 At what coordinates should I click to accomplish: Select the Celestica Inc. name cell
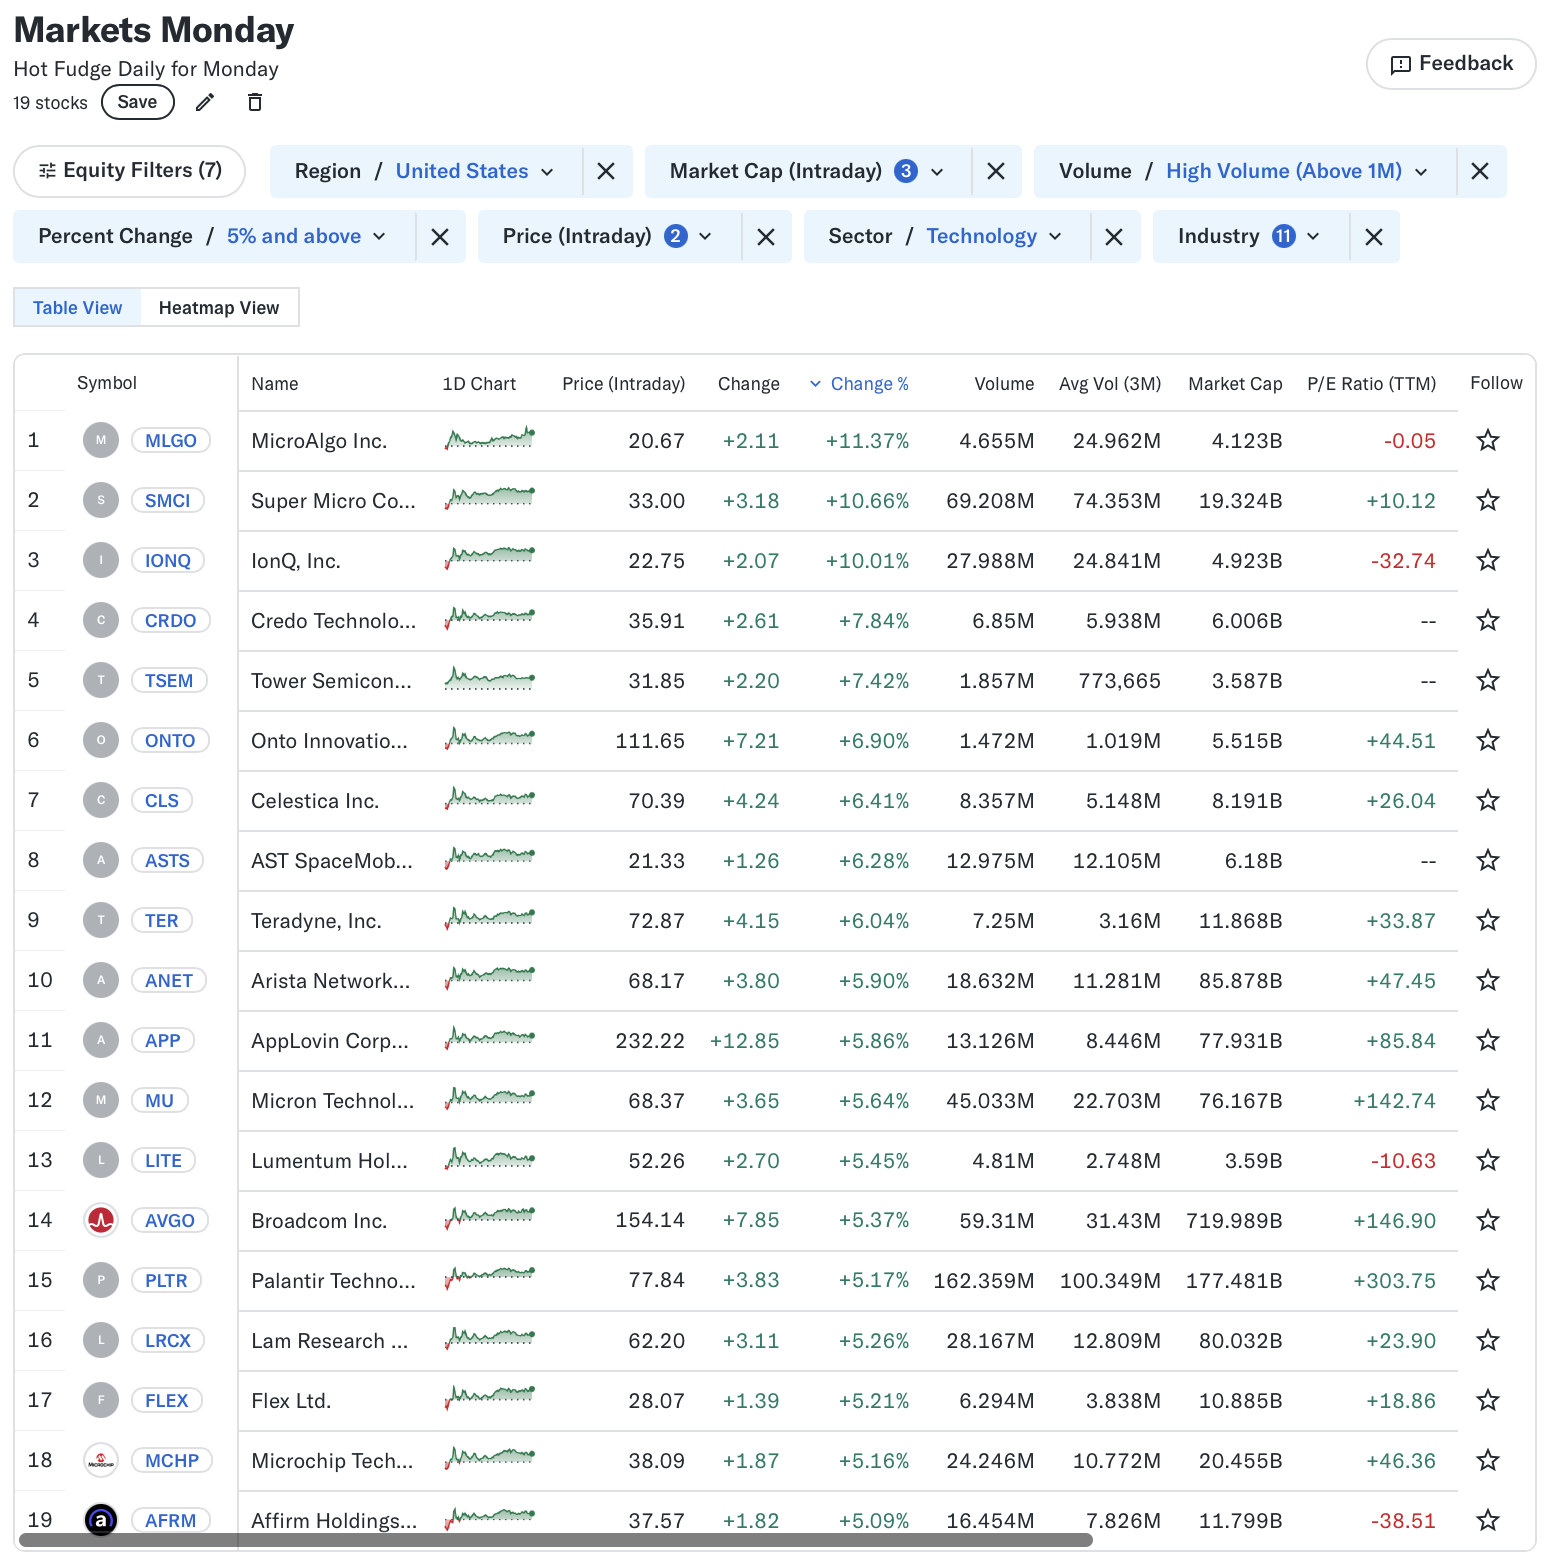click(315, 801)
